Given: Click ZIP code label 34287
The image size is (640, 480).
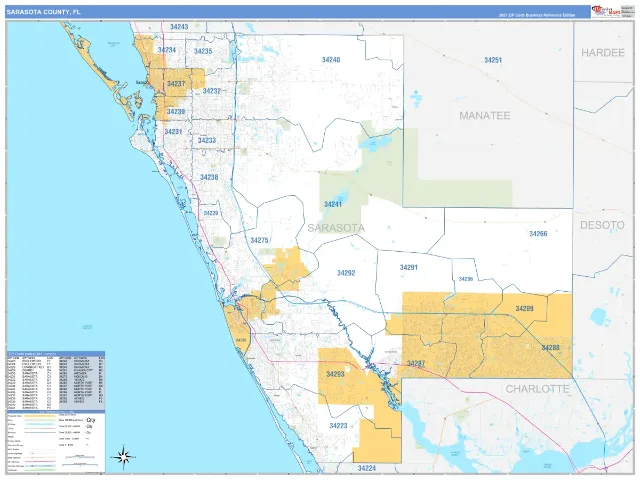Looking at the screenshot, I should [416, 363].
